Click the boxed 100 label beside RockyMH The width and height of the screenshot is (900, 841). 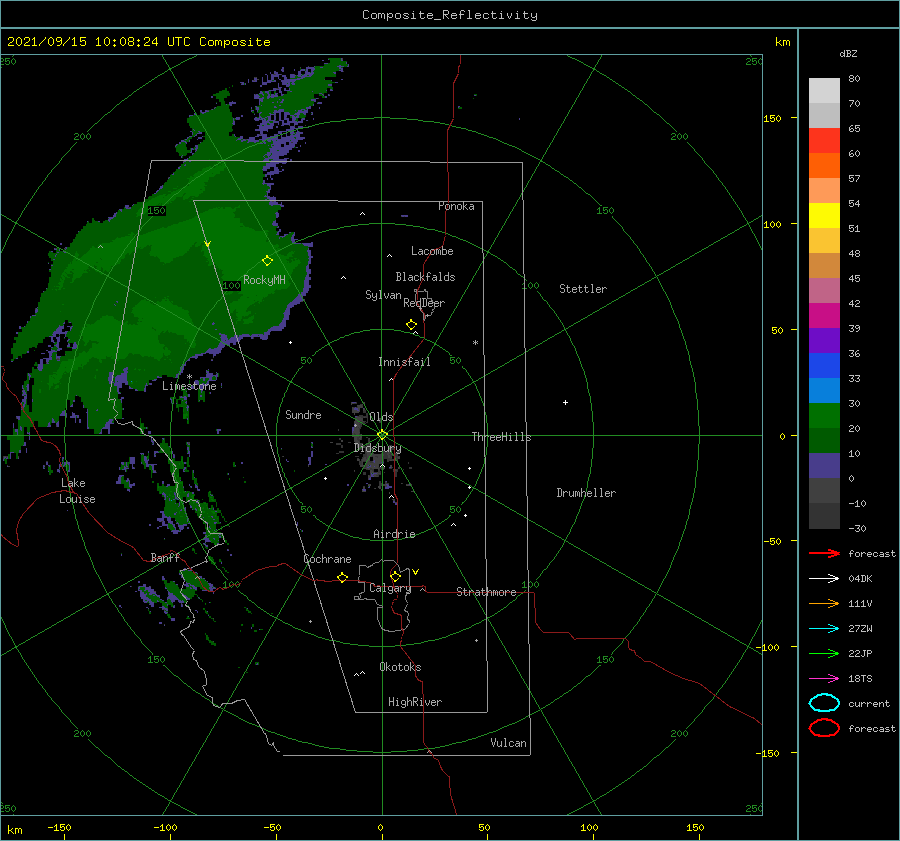tap(231, 285)
